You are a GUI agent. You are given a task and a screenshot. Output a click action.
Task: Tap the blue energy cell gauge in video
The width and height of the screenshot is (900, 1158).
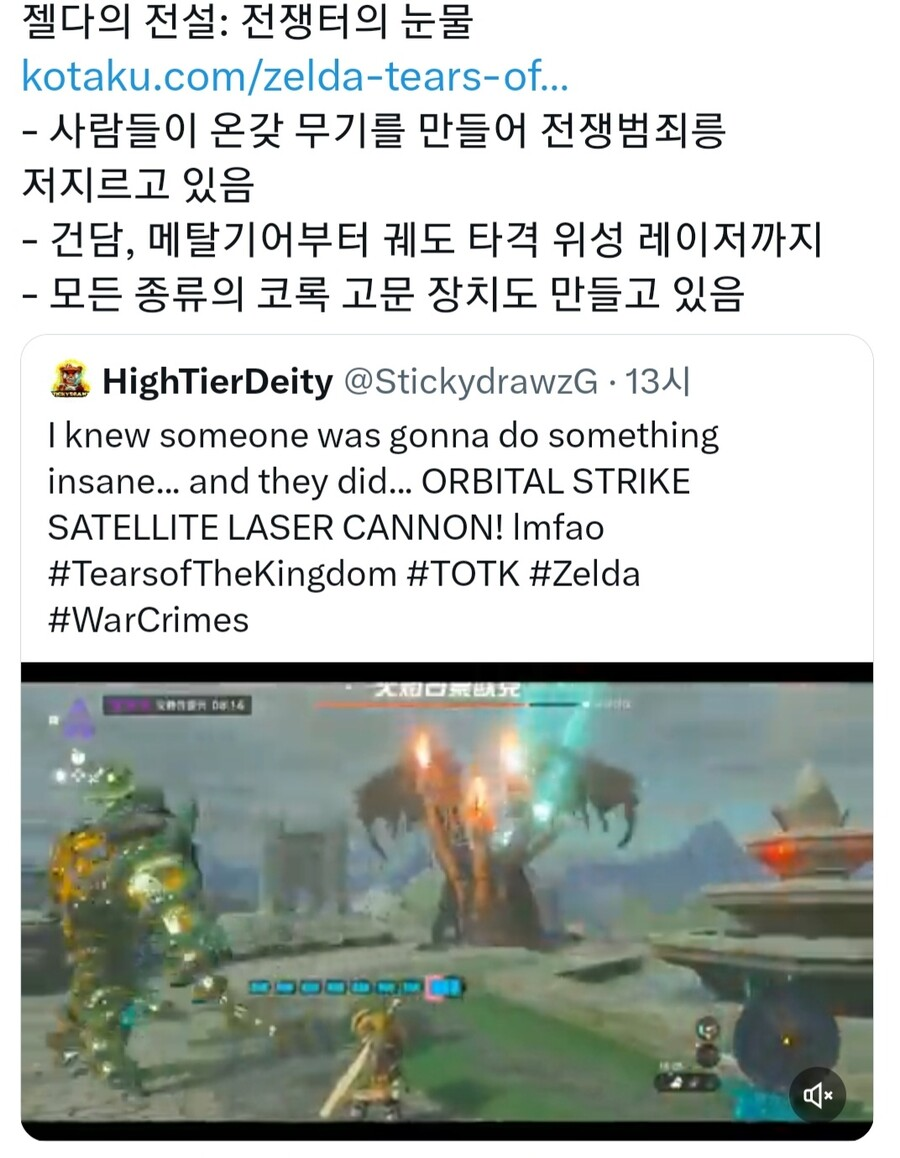[356, 986]
